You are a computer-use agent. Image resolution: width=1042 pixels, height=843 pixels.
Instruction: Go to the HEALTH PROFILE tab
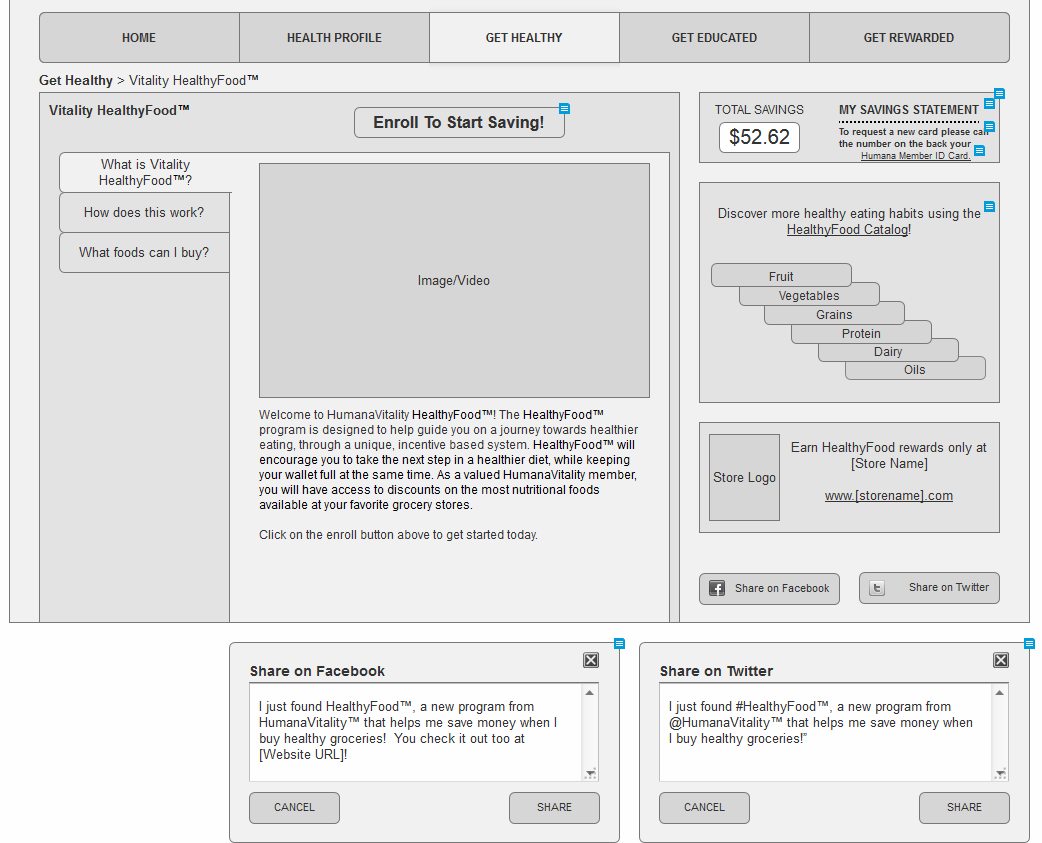(334, 38)
